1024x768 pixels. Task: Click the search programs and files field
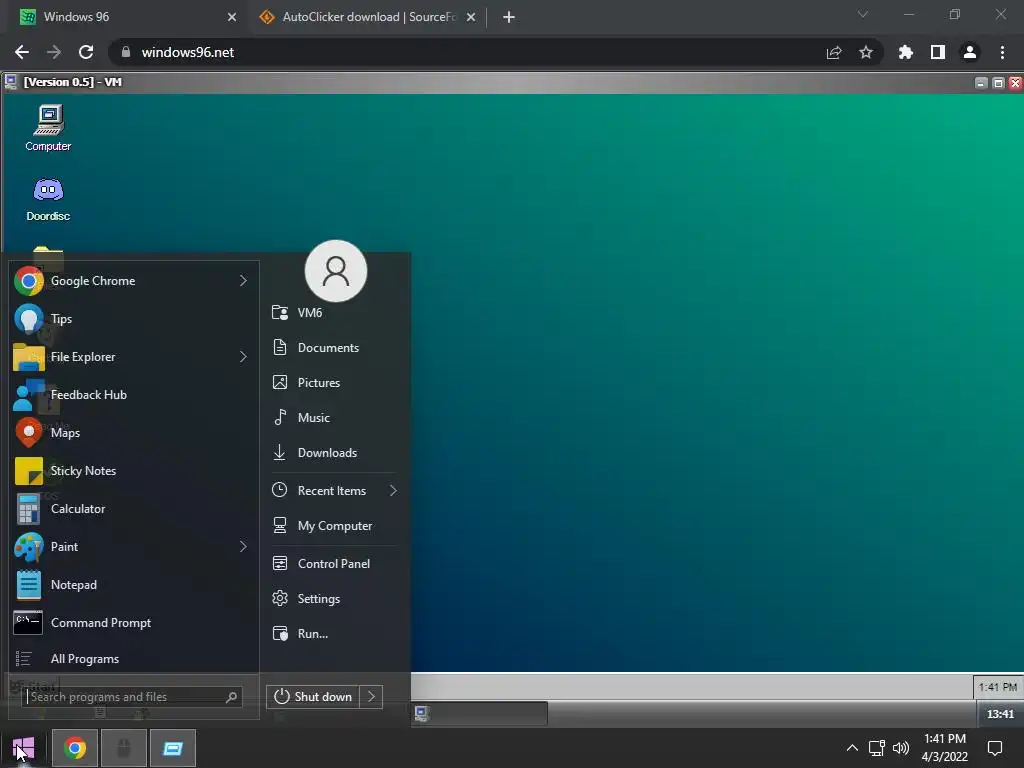[x=132, y=697]
